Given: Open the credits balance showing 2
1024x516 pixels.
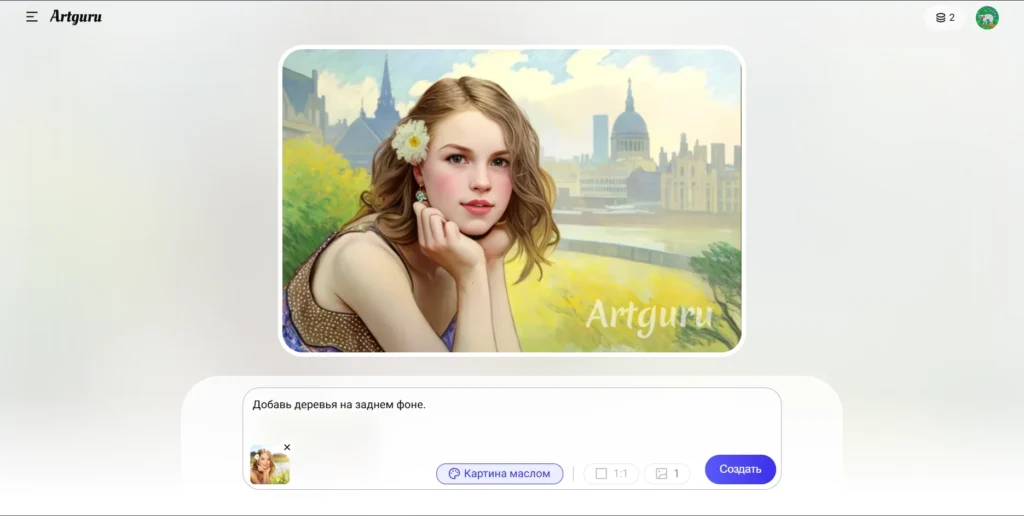Looking at the screenshot, I should tap(945, 18).
